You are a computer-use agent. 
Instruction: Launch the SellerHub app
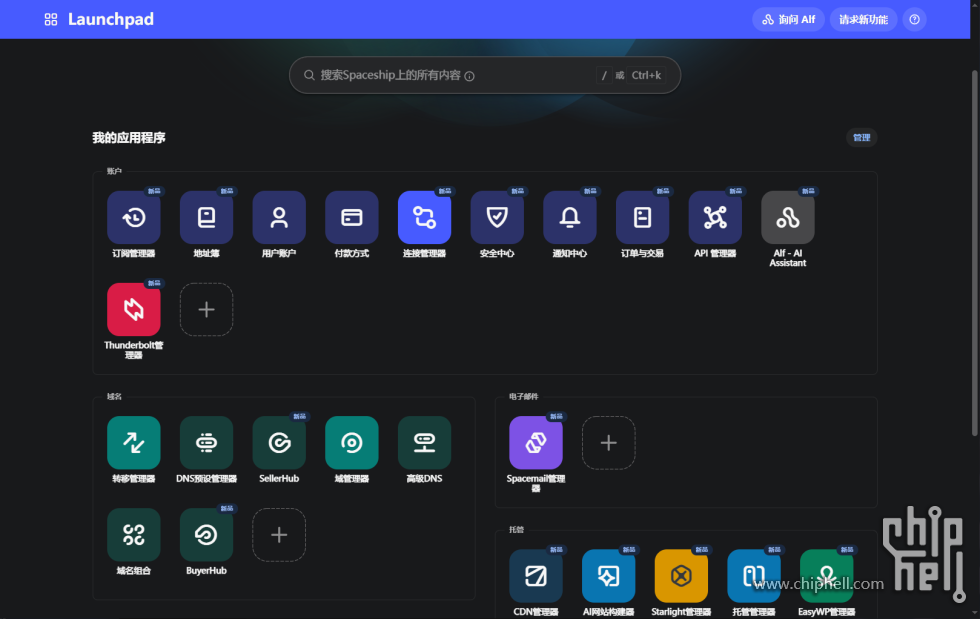279,443
